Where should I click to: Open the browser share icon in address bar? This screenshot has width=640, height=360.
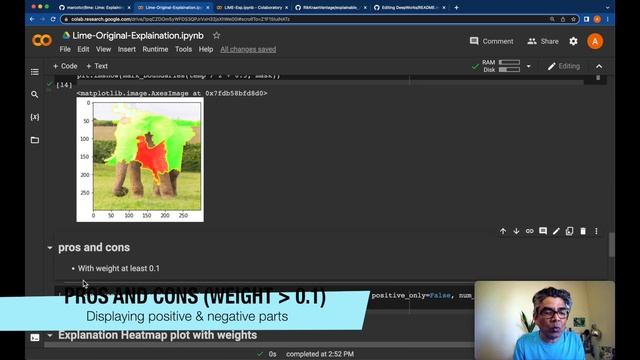[x=563, y=19]
